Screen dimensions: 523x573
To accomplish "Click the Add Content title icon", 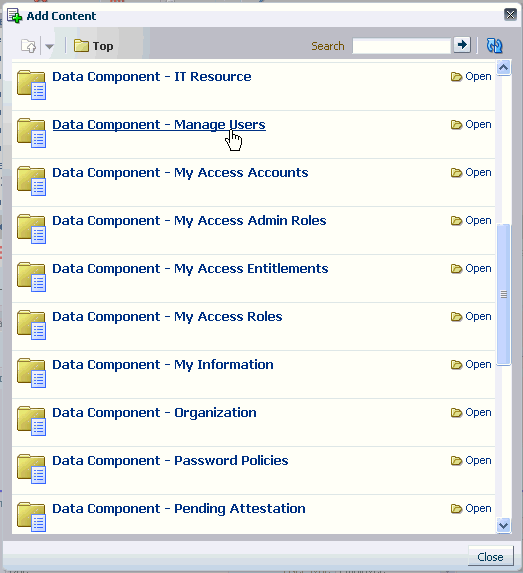I will 15,16.
